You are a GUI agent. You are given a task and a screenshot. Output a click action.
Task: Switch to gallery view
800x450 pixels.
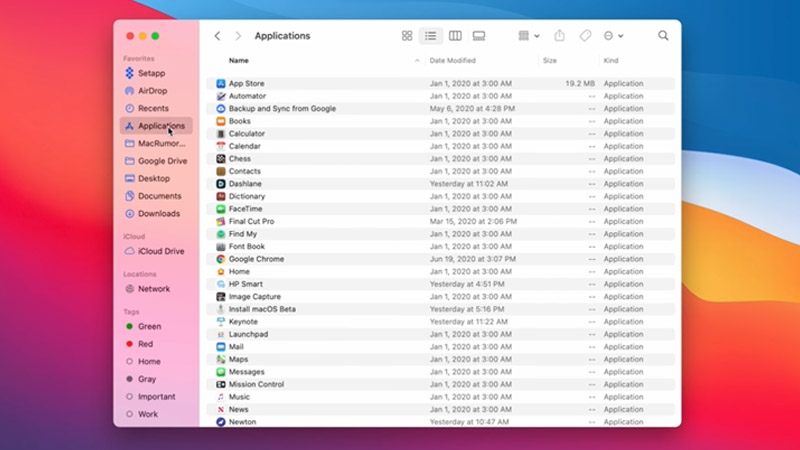tap(479, 36)
